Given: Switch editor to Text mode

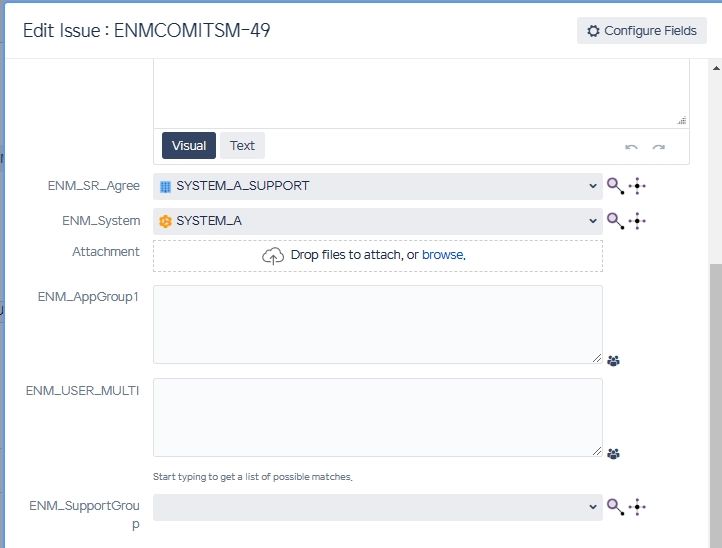Looking at the screenshot, I should (242, 146).
